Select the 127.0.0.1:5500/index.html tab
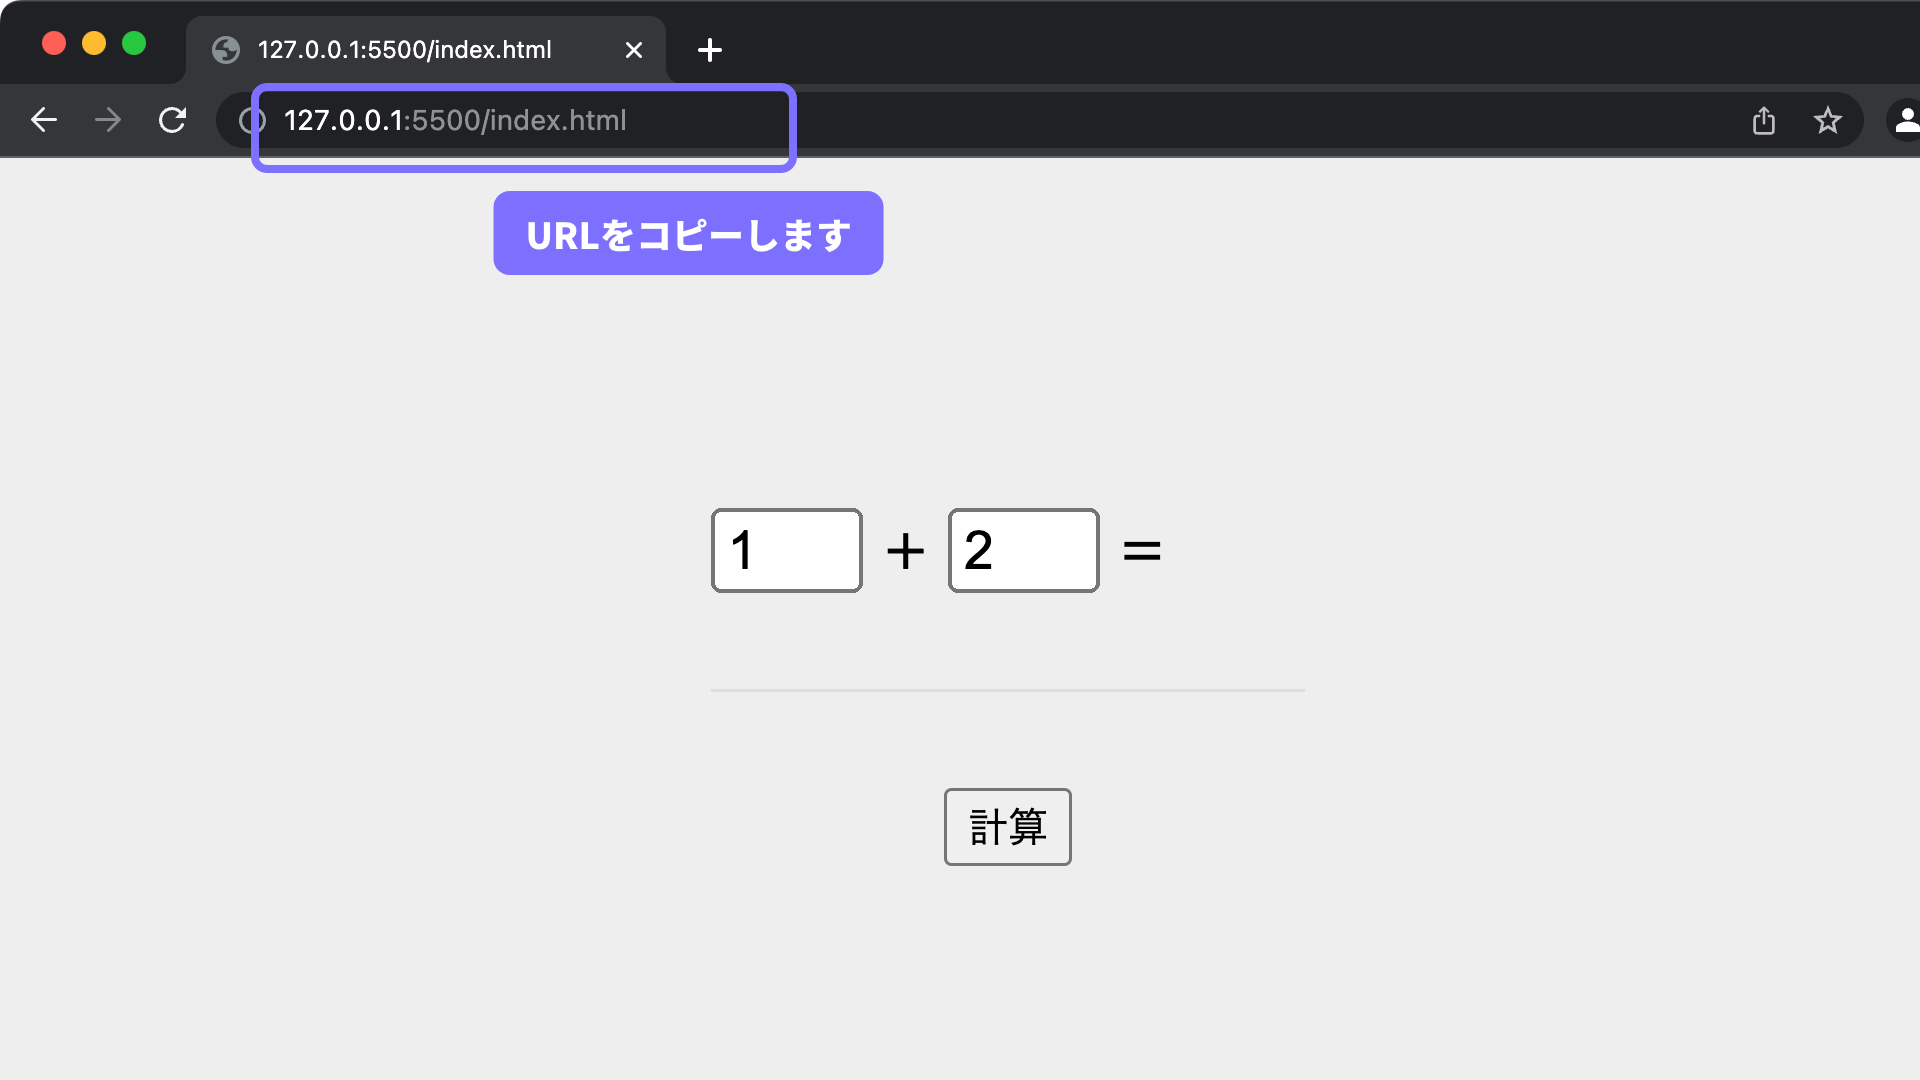 pos(404,50)
